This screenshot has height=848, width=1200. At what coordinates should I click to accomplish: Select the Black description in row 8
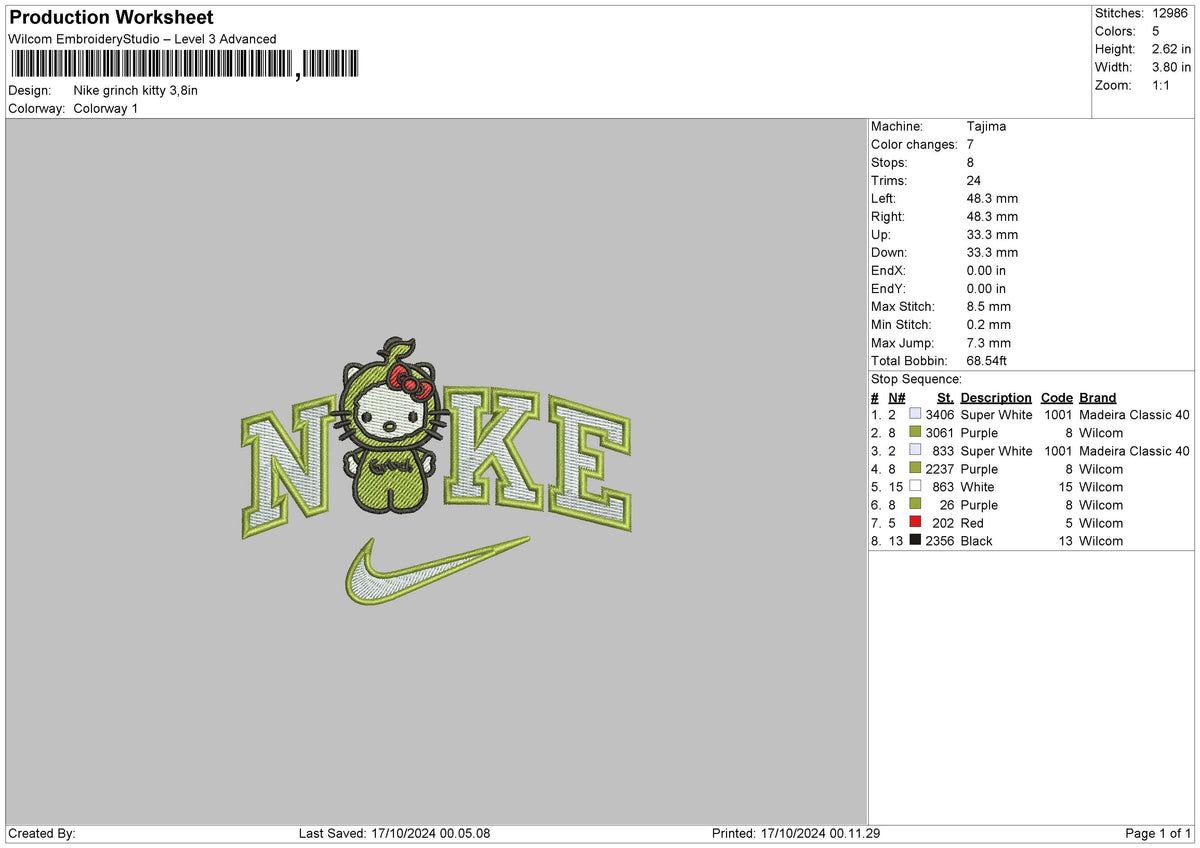[x=977, y=541]
